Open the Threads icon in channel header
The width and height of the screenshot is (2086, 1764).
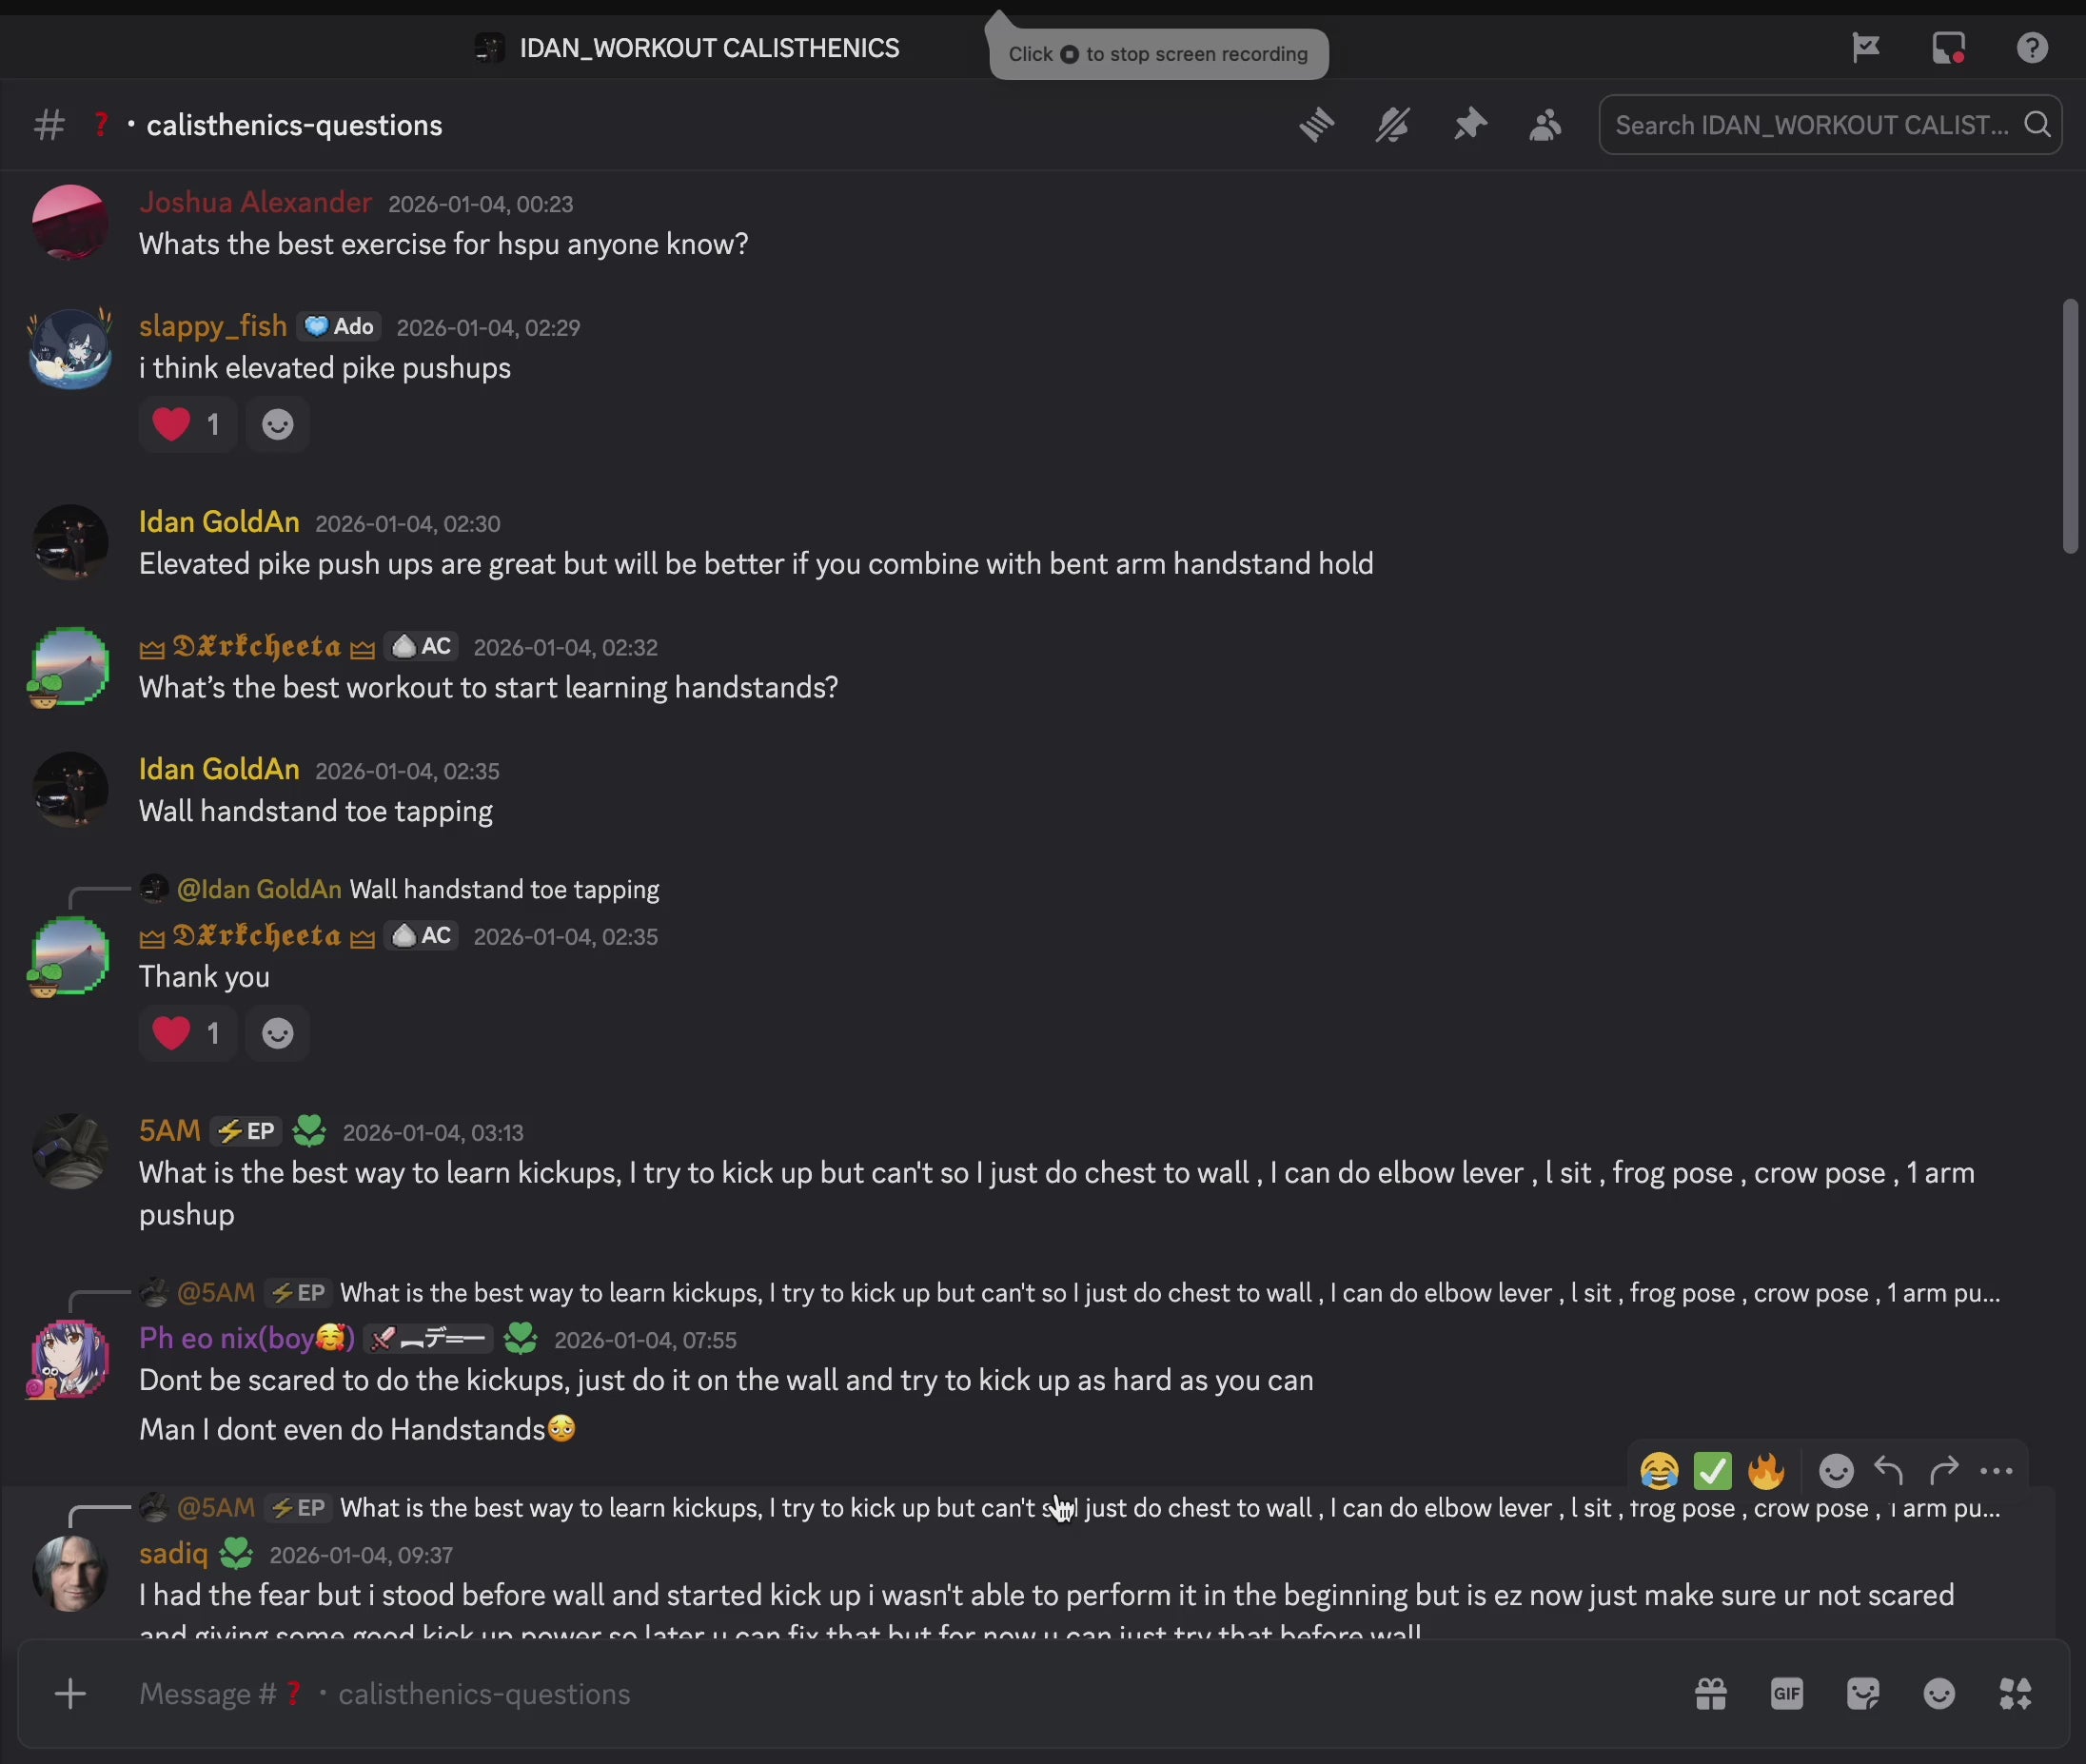pyautogui.click(x=1316, y=125)
